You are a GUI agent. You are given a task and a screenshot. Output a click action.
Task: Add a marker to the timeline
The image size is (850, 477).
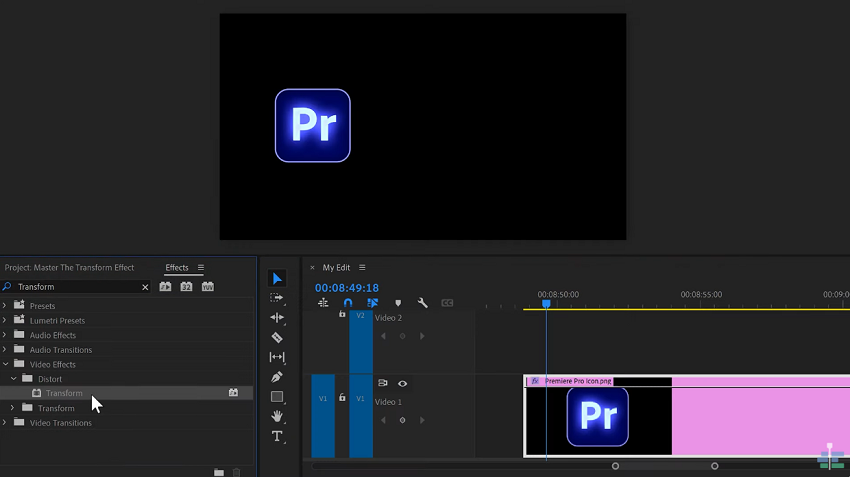point(398,304)
